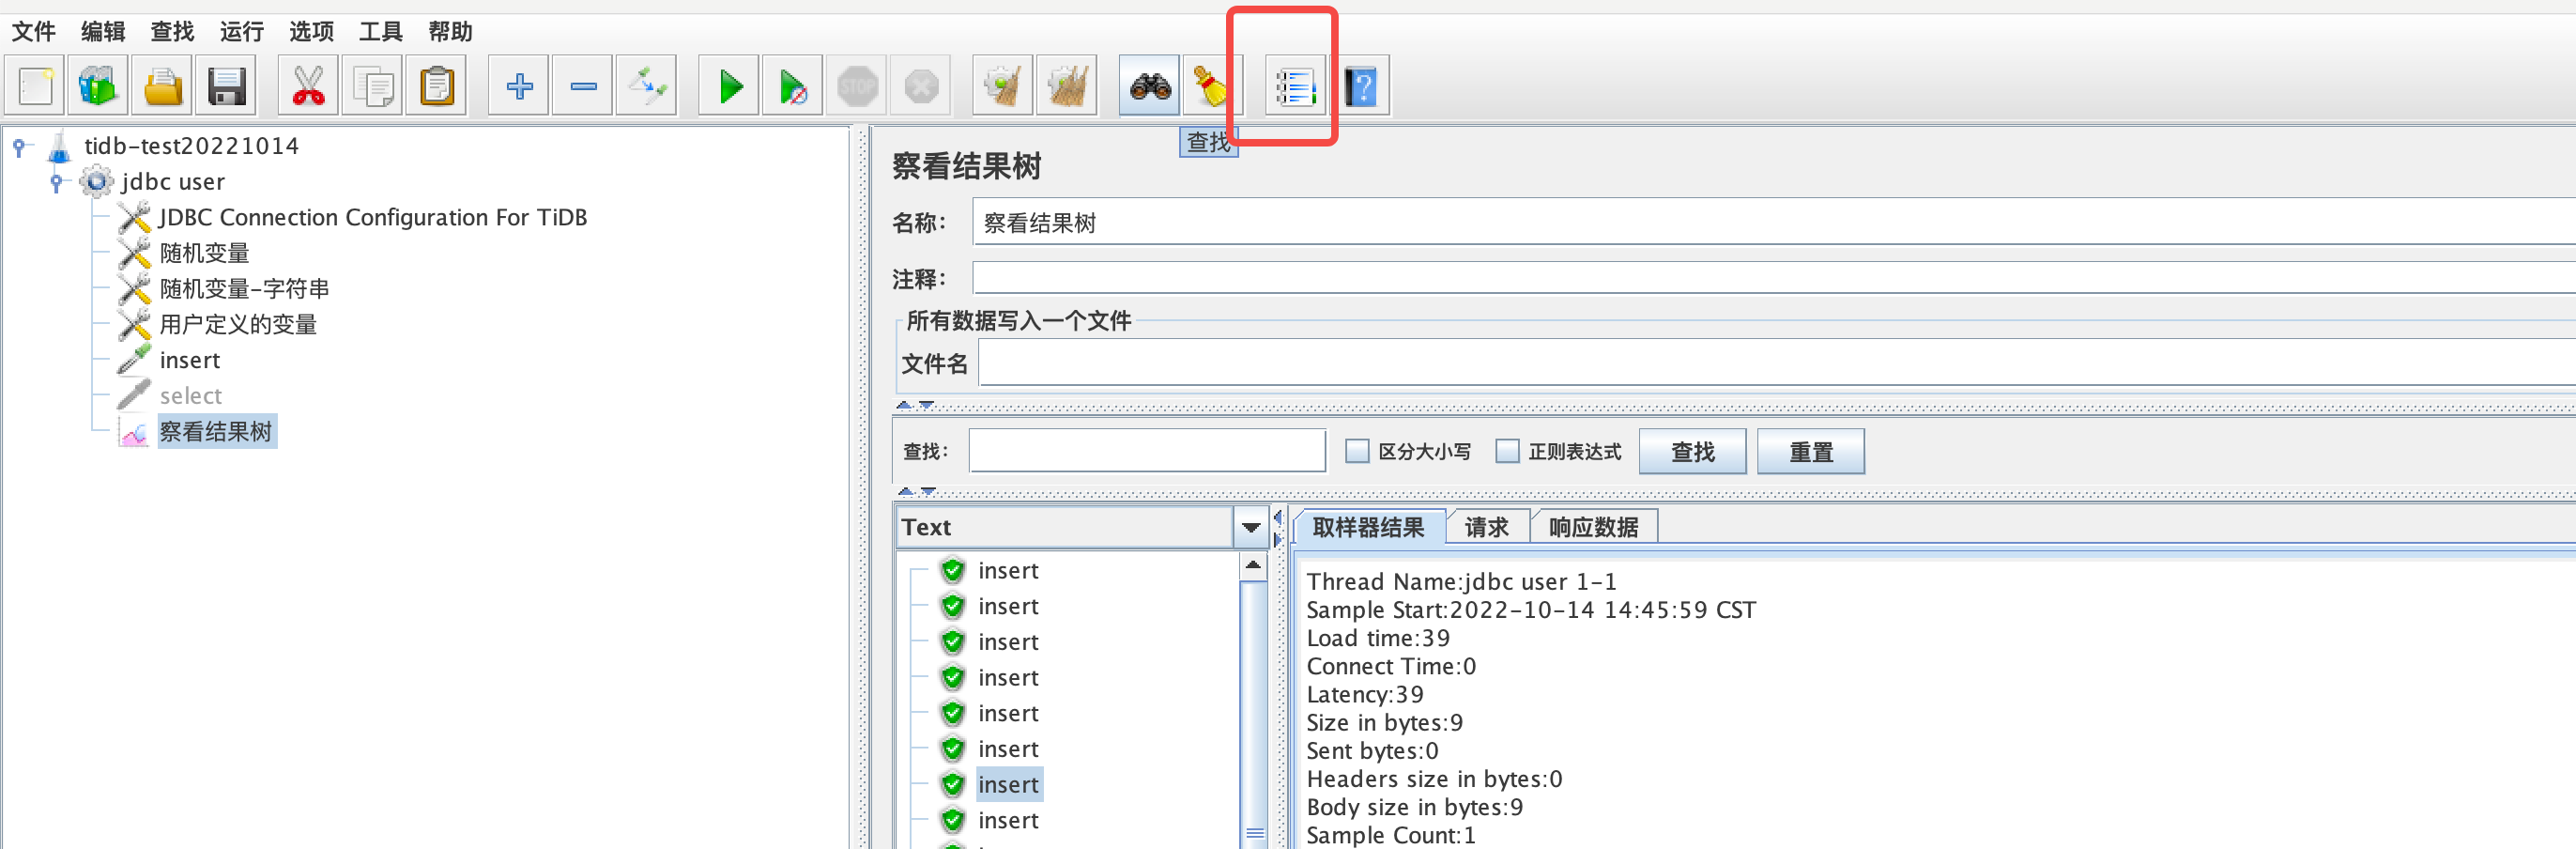
Task: Click the Paste clipboard icon
Action: (x=437, y=86)
